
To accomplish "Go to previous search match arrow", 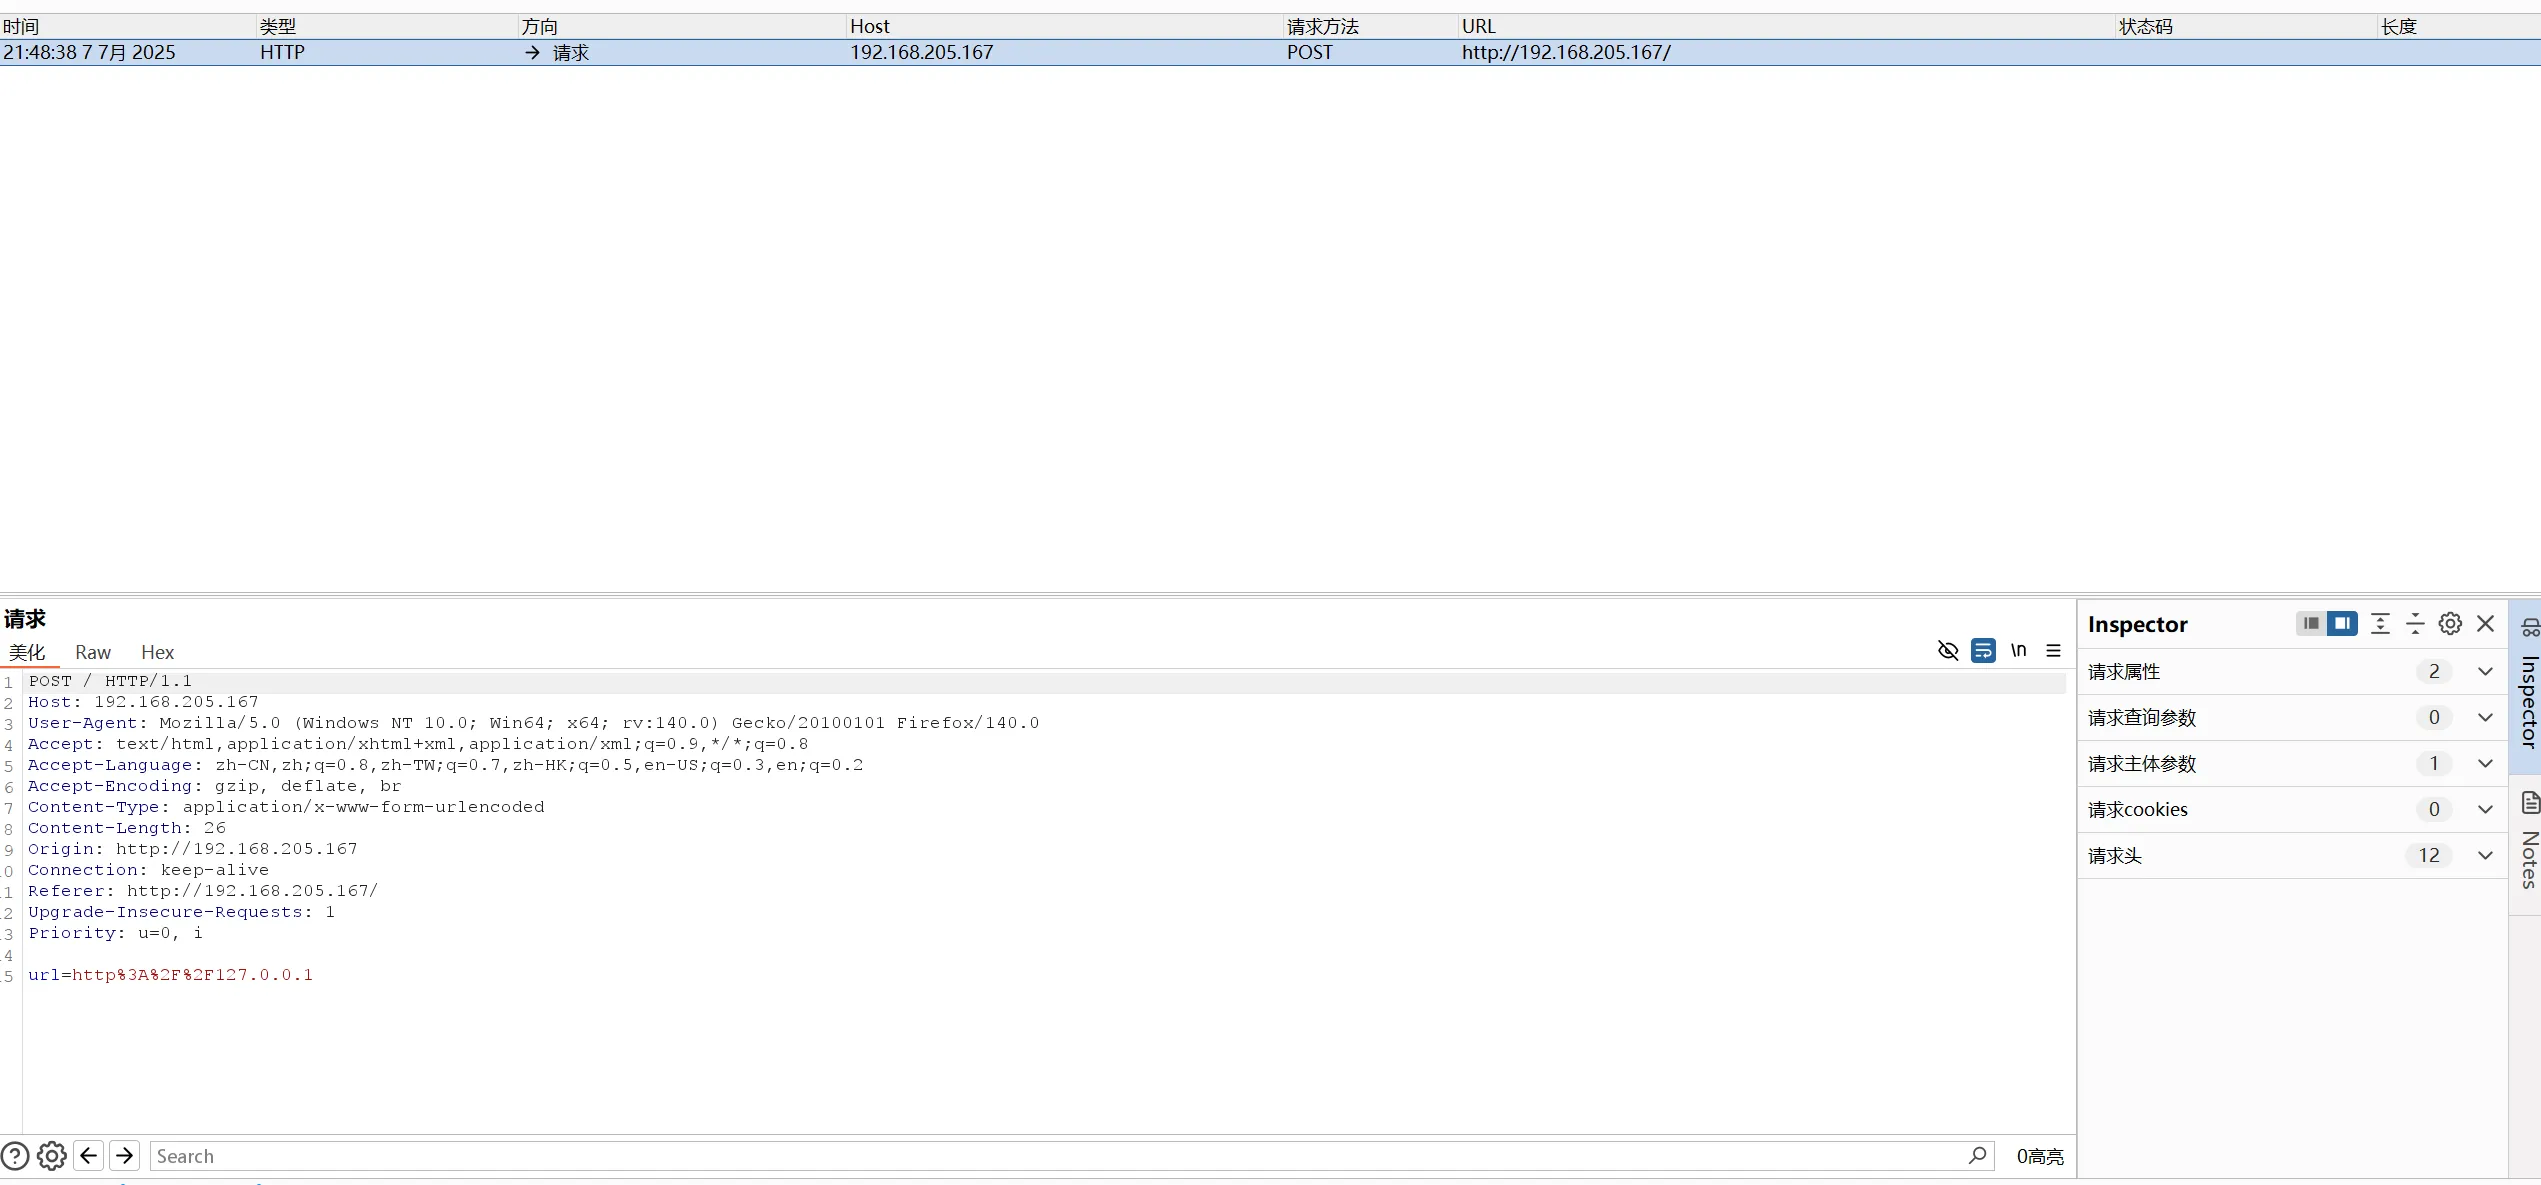I will coord(89,1156).
